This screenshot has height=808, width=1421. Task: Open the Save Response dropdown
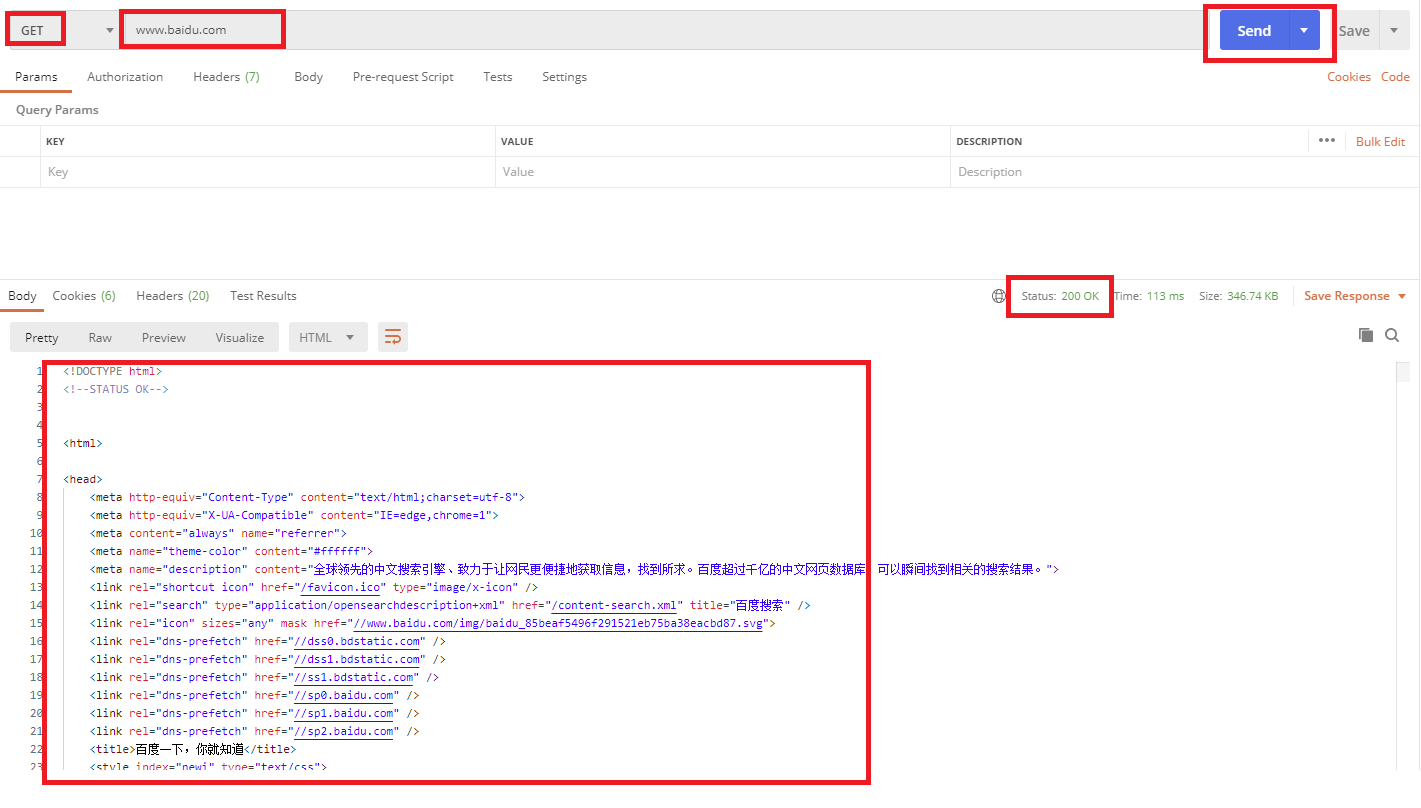point(1355,296)
